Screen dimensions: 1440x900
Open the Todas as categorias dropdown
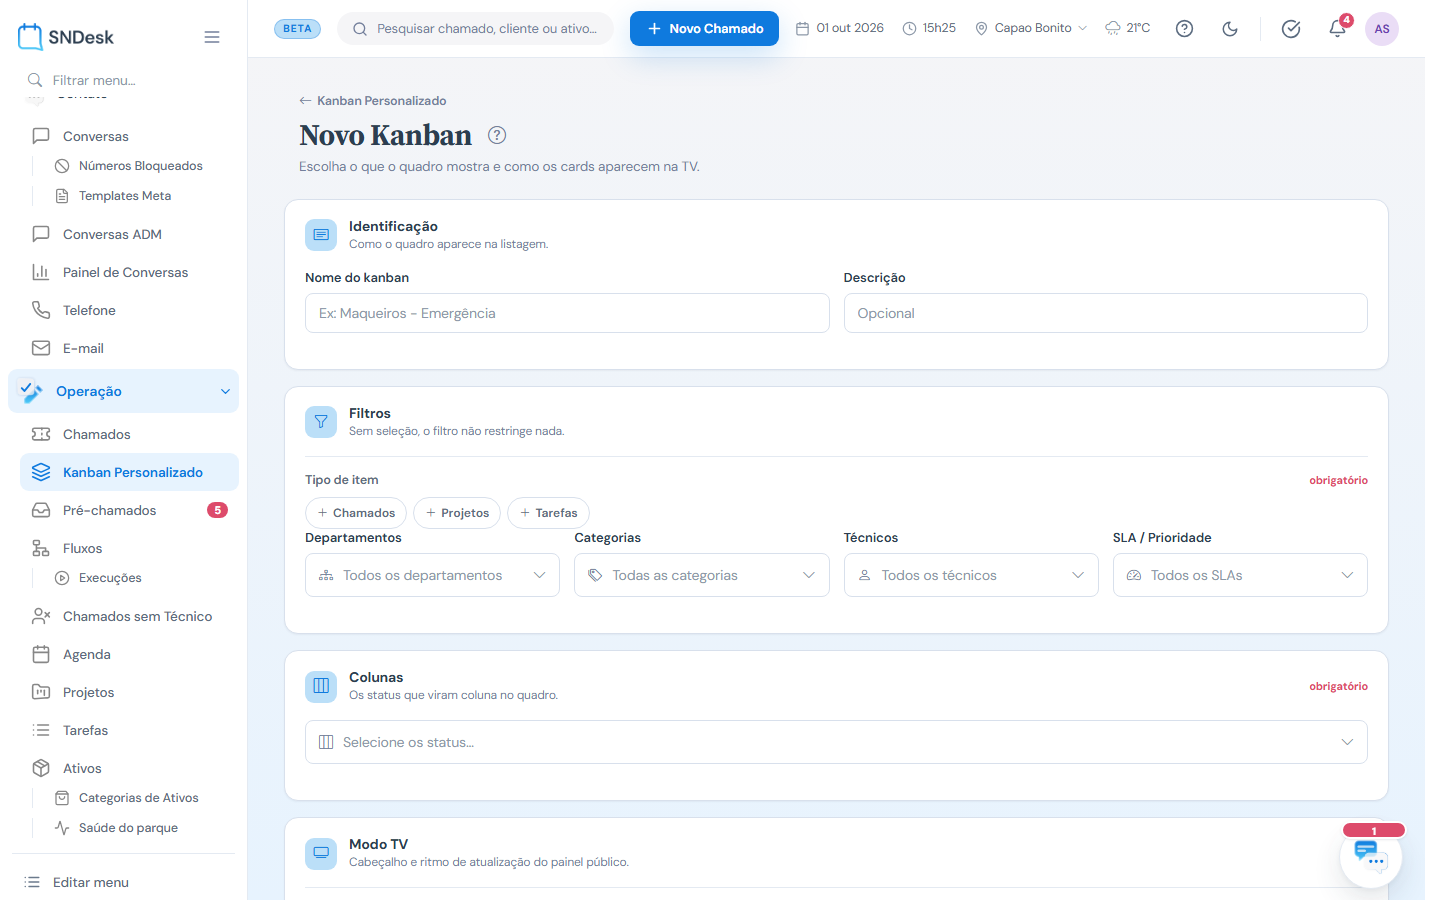[702, 575]
